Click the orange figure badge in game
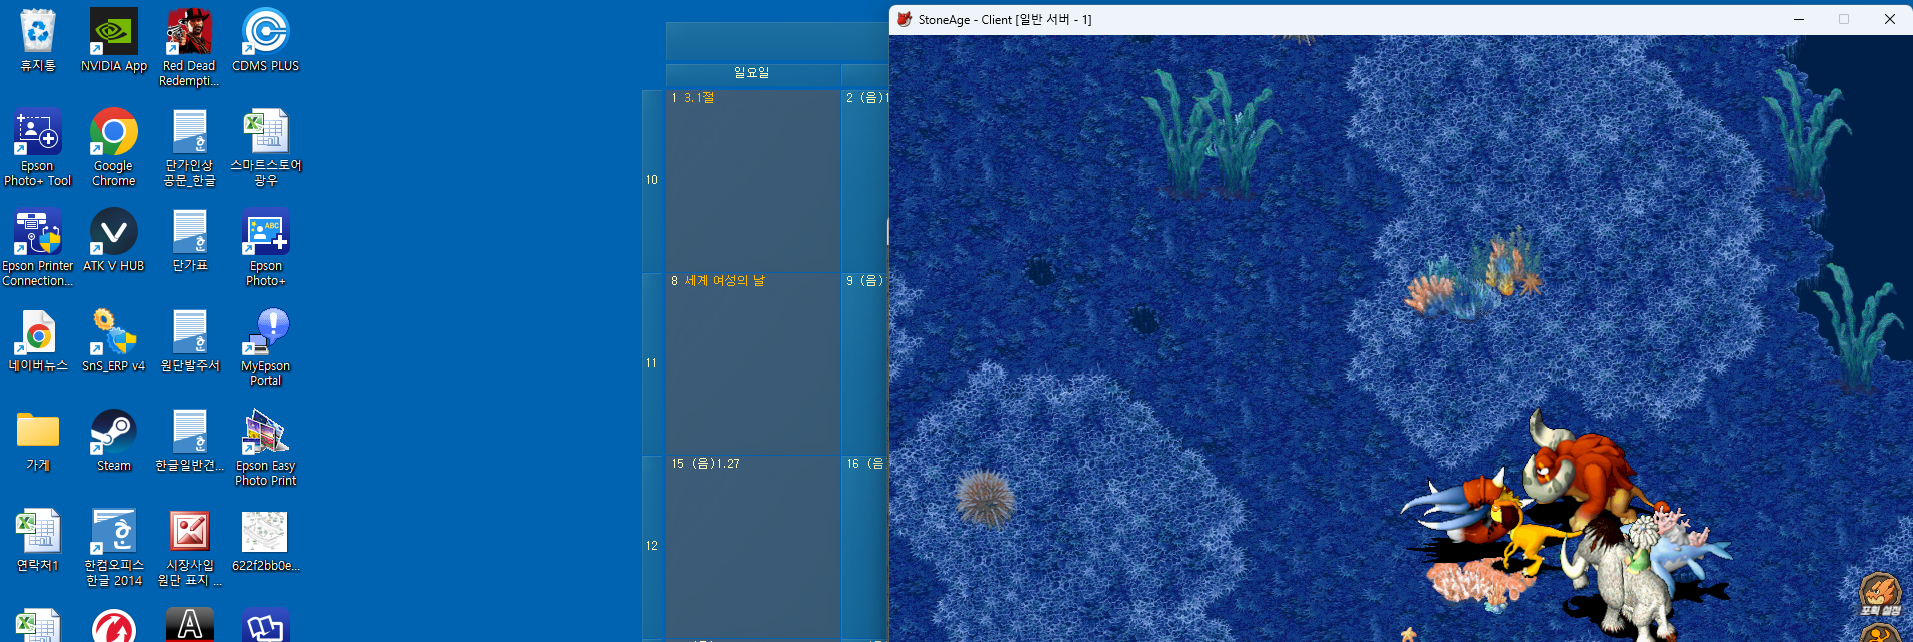 (1881, 633)
